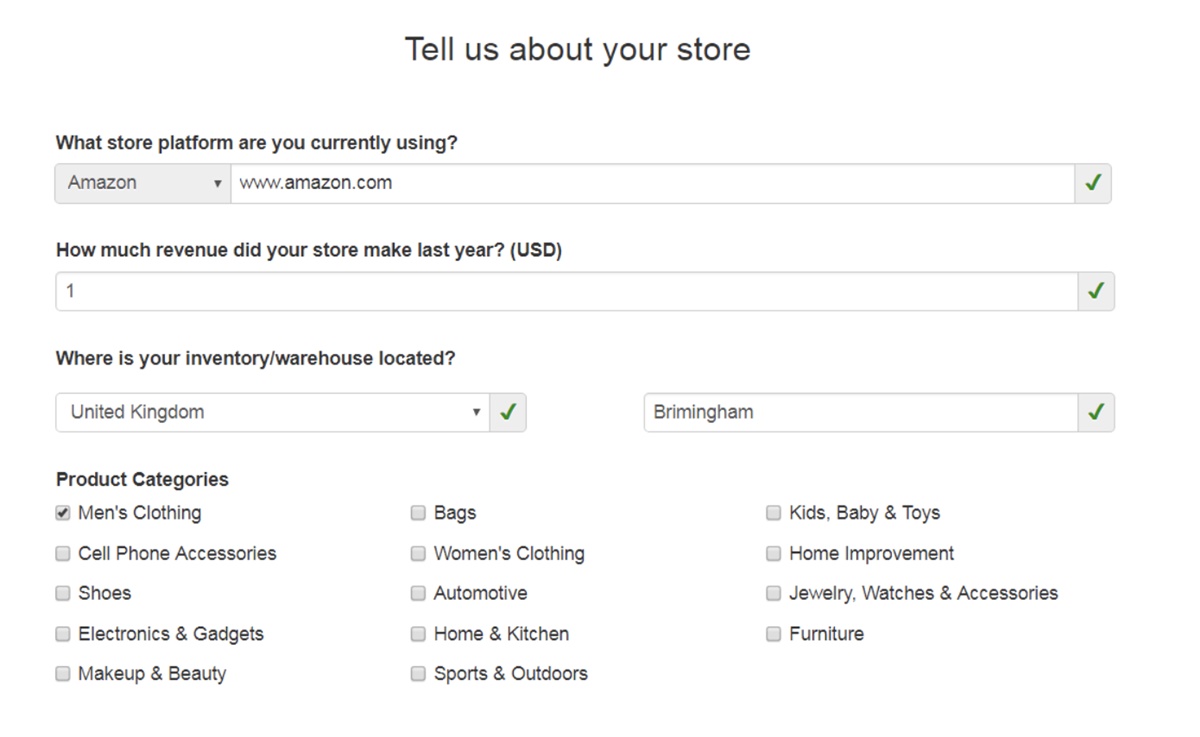Tick the Jewelry, Watches & Accessories checkbox
This screenshot has width=1200, height=737.
click(773, 593)
